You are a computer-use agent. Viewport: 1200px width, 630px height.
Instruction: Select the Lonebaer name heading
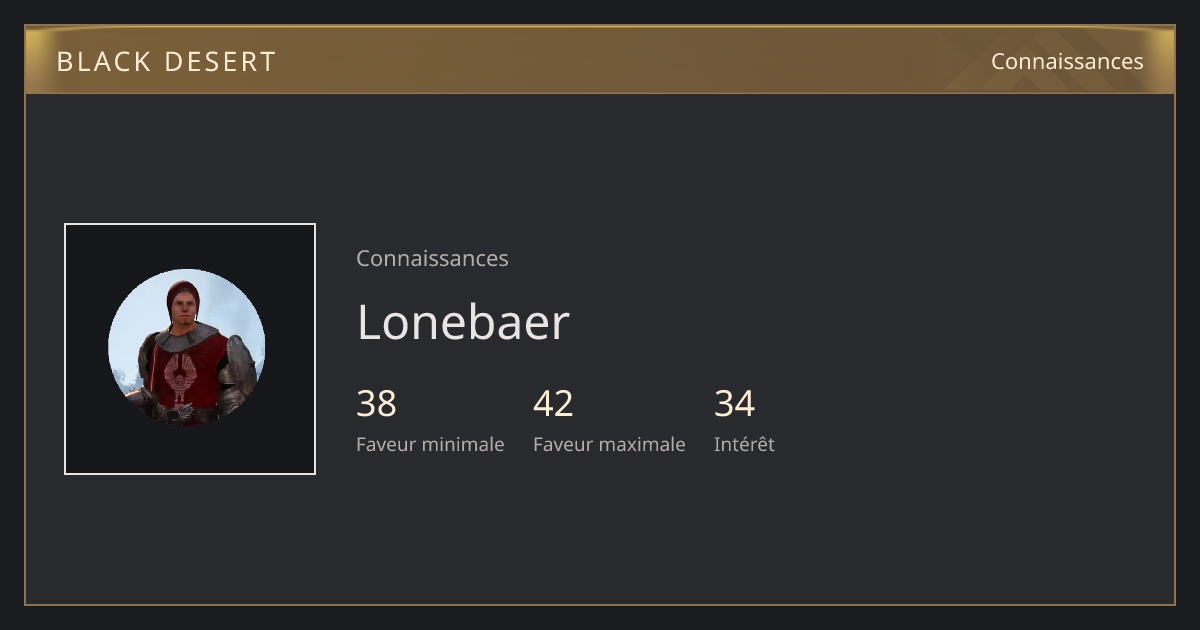[463, 322]
